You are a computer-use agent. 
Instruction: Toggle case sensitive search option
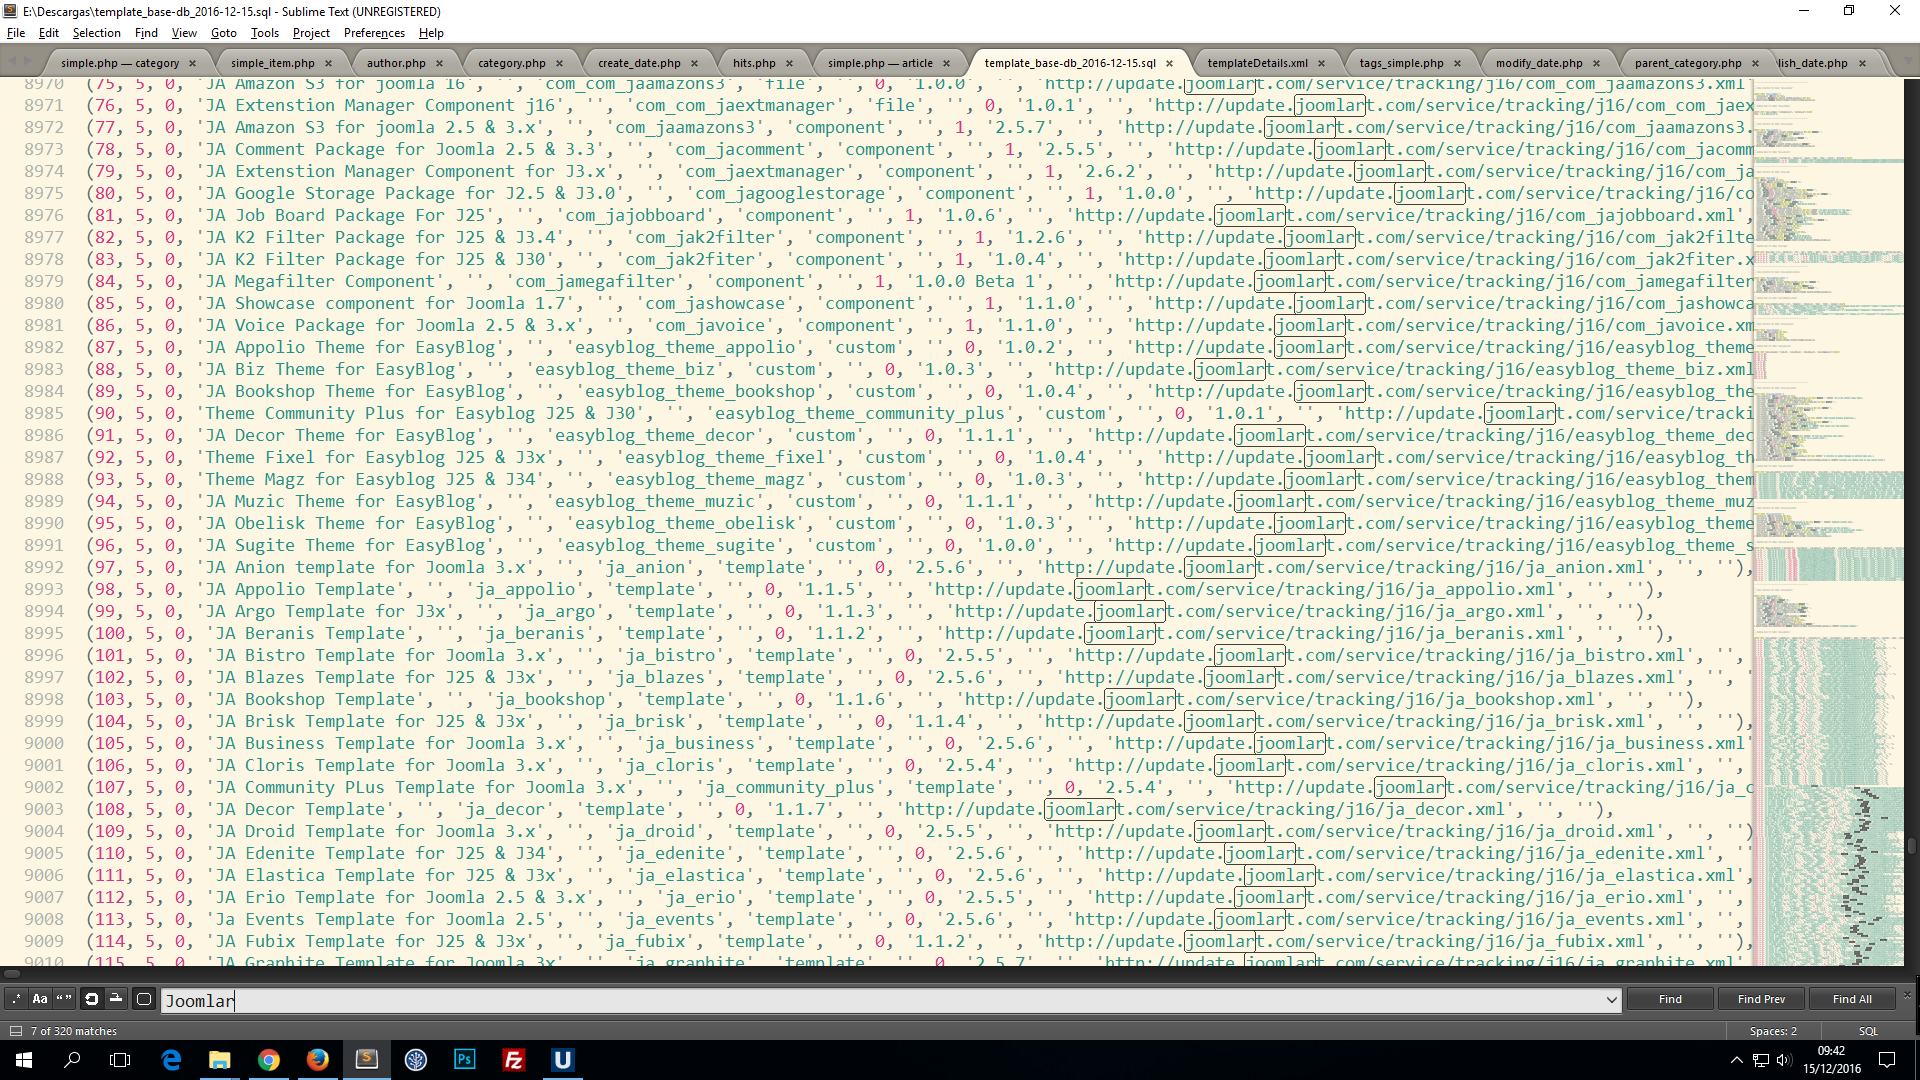40,999
